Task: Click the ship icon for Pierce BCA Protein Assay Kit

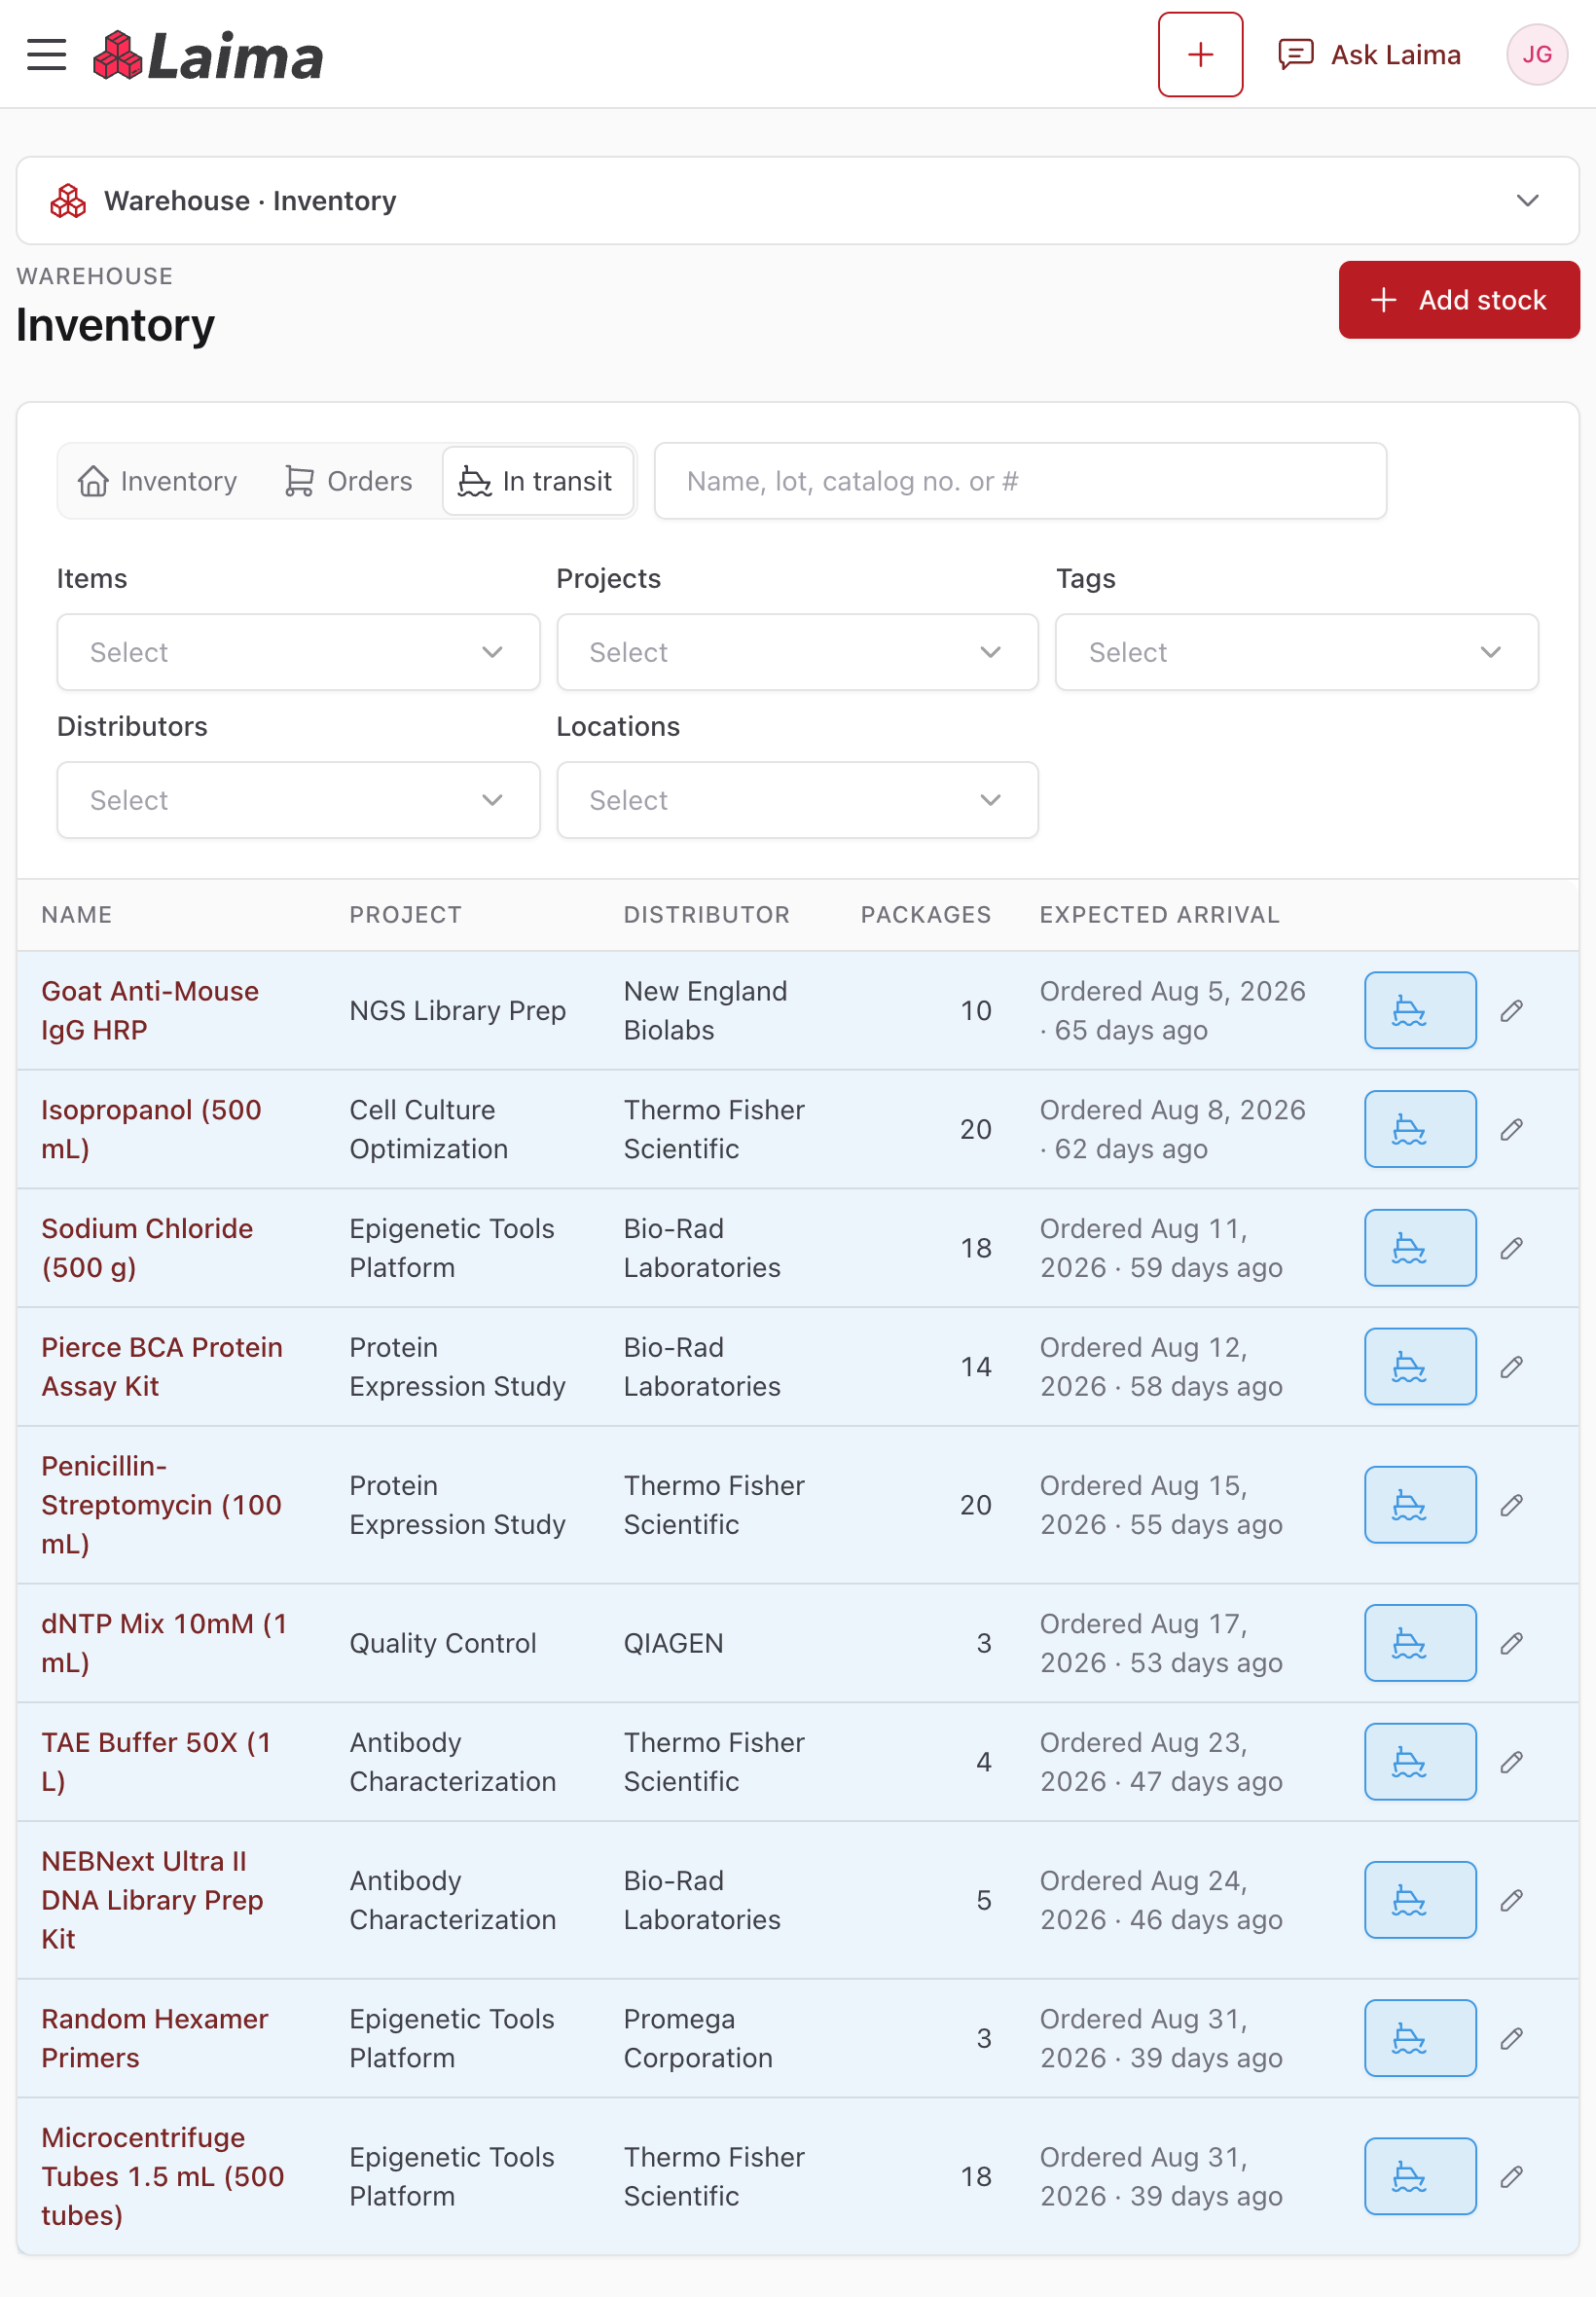Action: point(1420,1367)
